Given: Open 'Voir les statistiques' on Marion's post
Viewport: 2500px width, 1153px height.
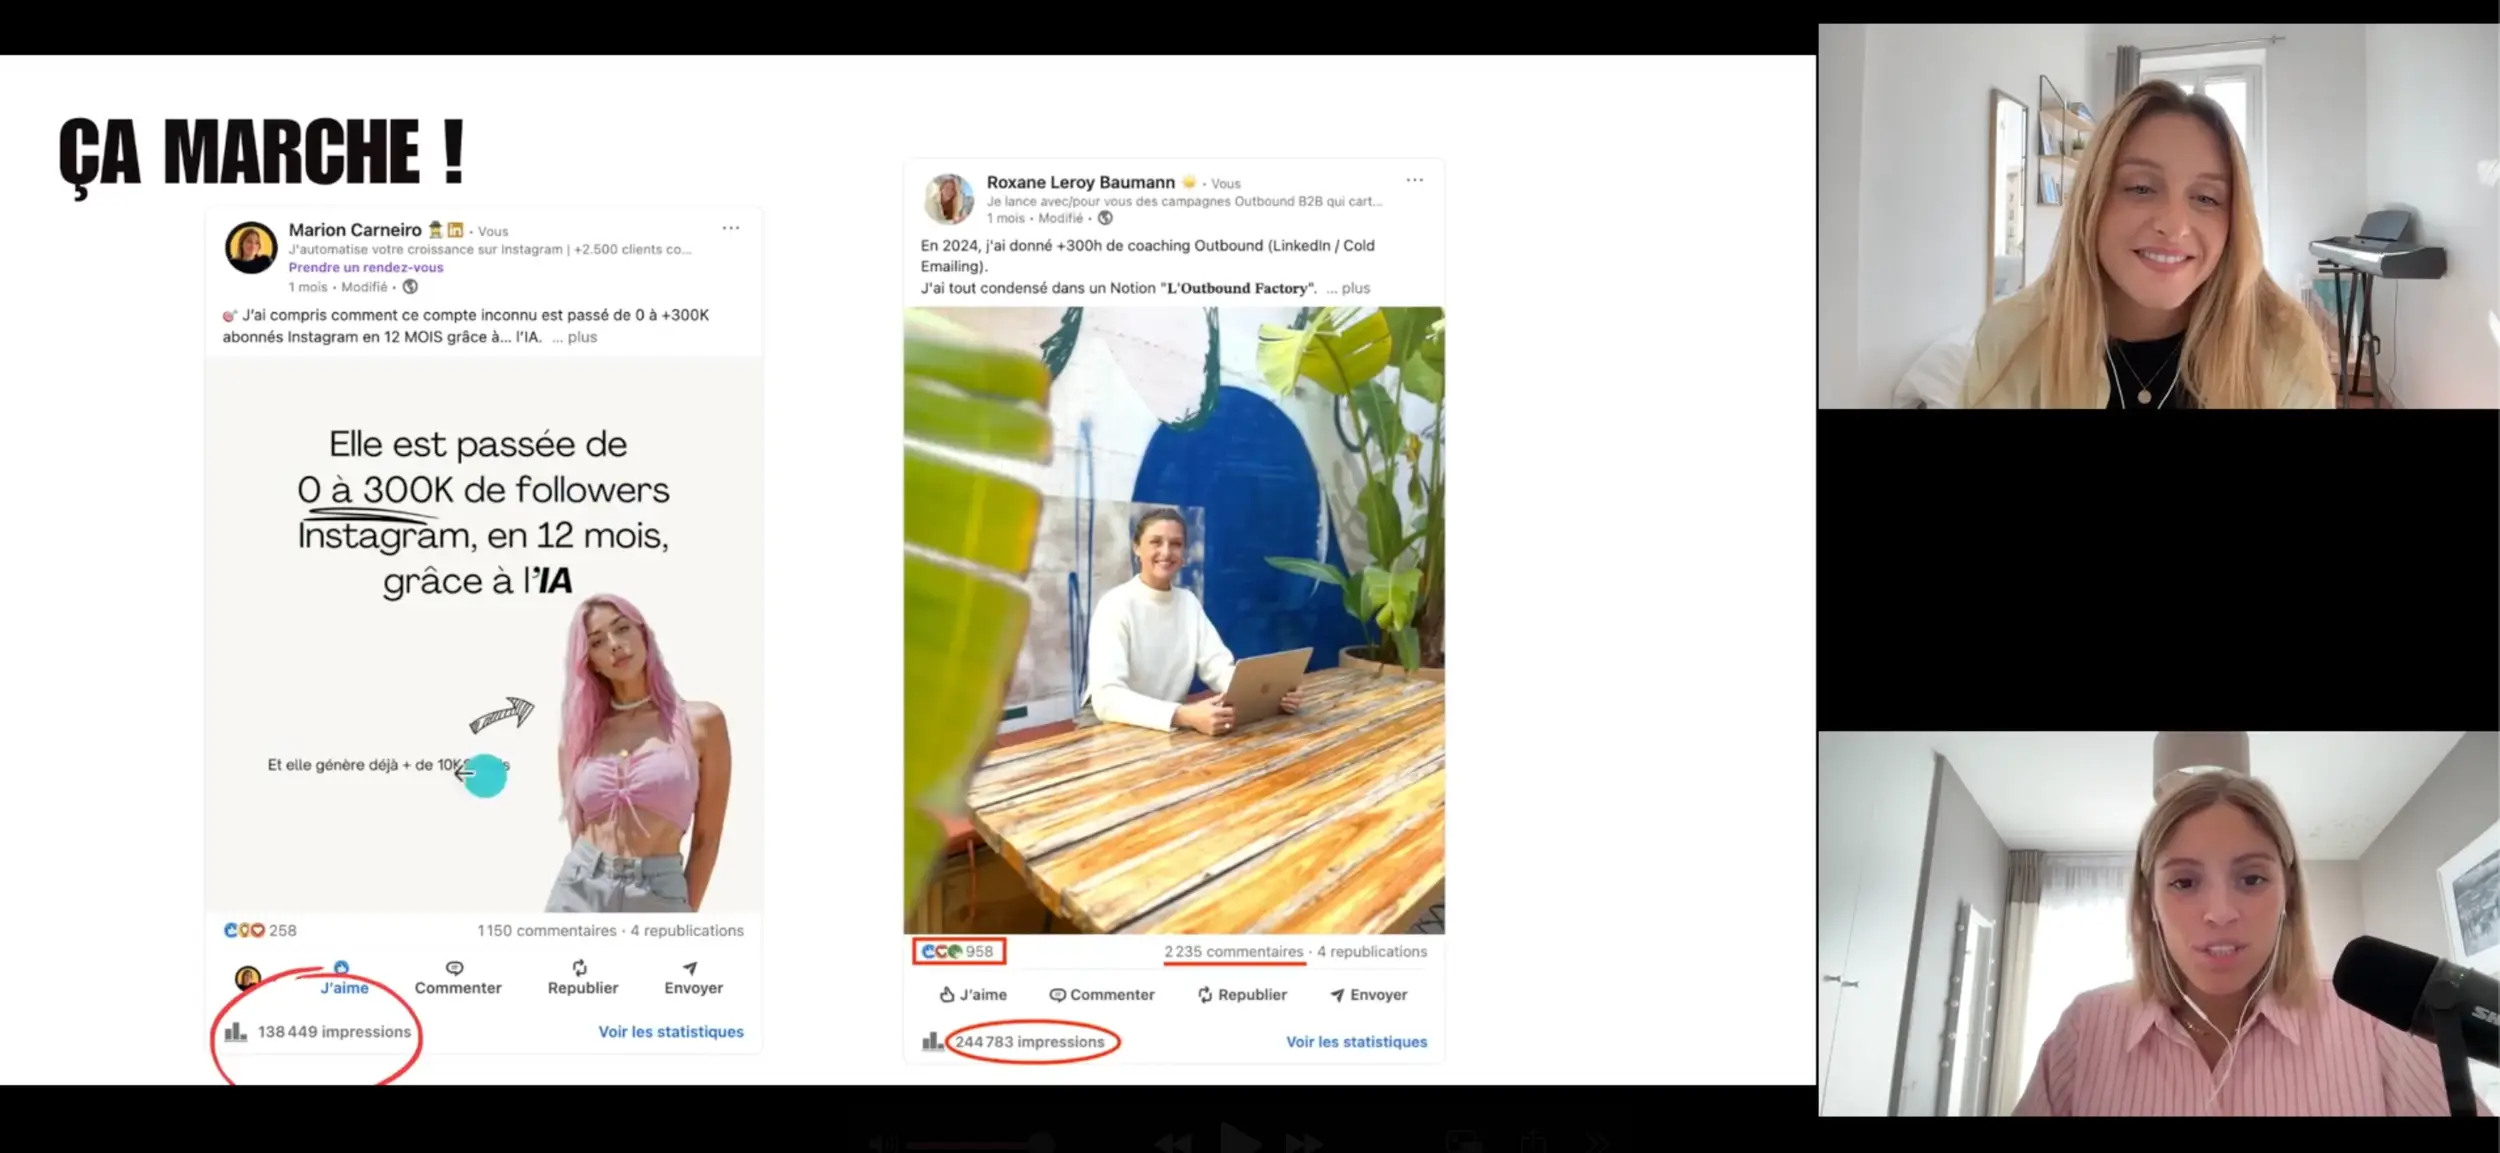Looking at the screenshot, I should [x=670, y=1031].
